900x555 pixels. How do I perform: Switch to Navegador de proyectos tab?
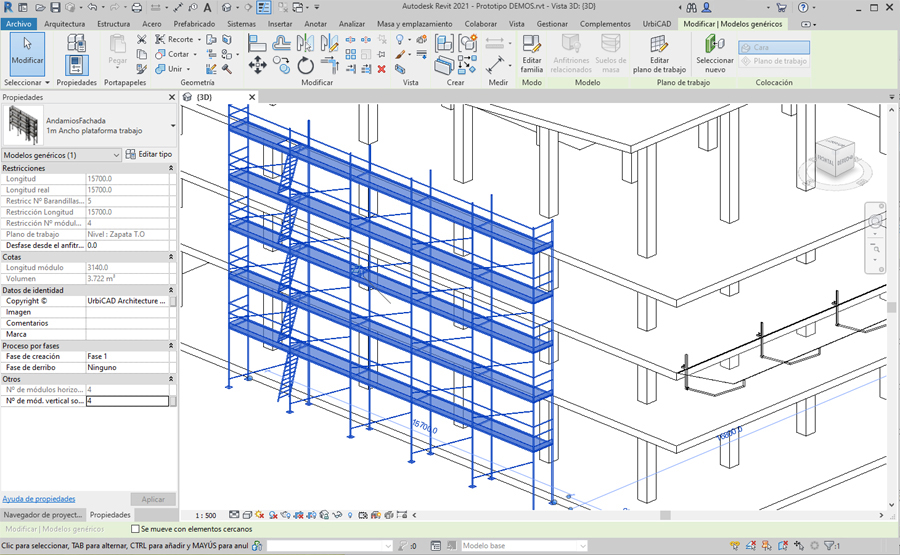43,515
